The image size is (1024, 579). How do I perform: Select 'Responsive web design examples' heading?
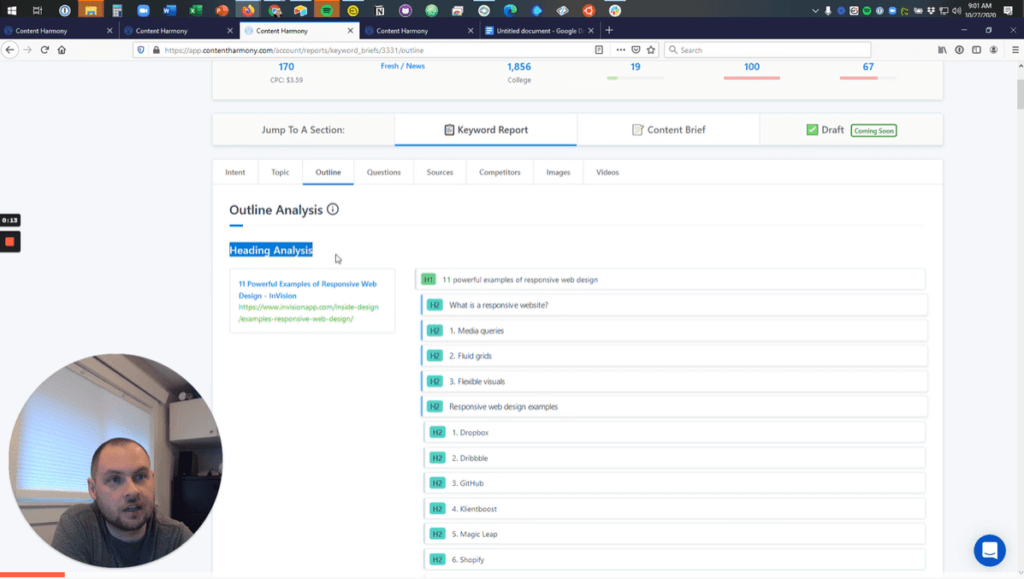[x=674, y=407]
